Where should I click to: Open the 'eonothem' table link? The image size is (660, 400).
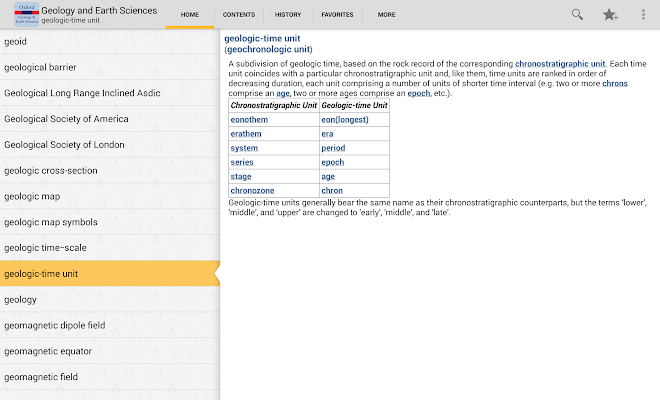pyautogui.click(x=249, y=120)
